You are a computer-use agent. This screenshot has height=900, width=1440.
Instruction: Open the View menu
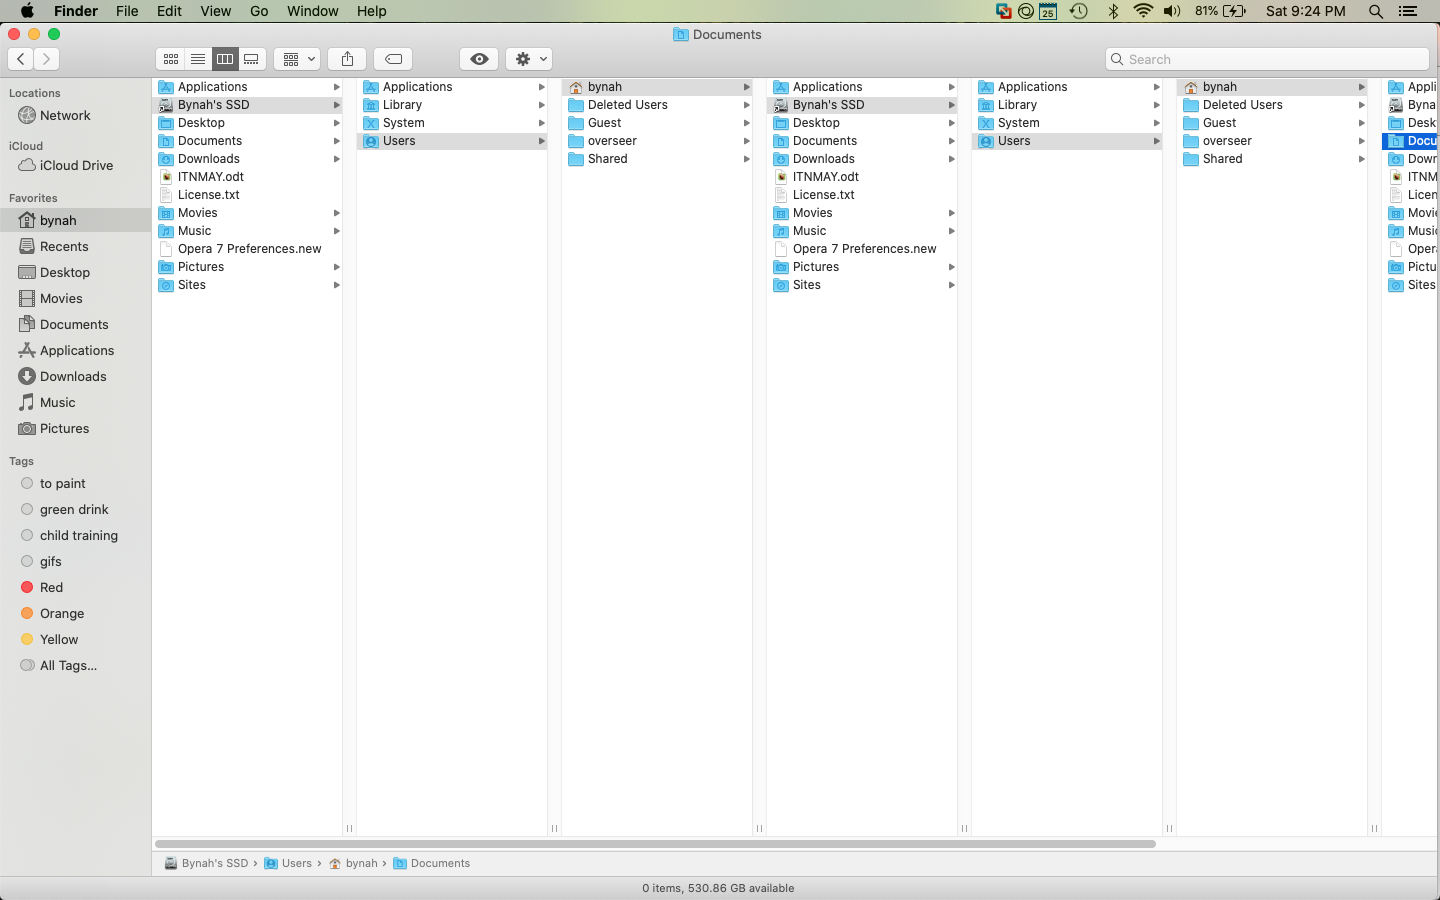pyautogui.click(x=216, y=11)
